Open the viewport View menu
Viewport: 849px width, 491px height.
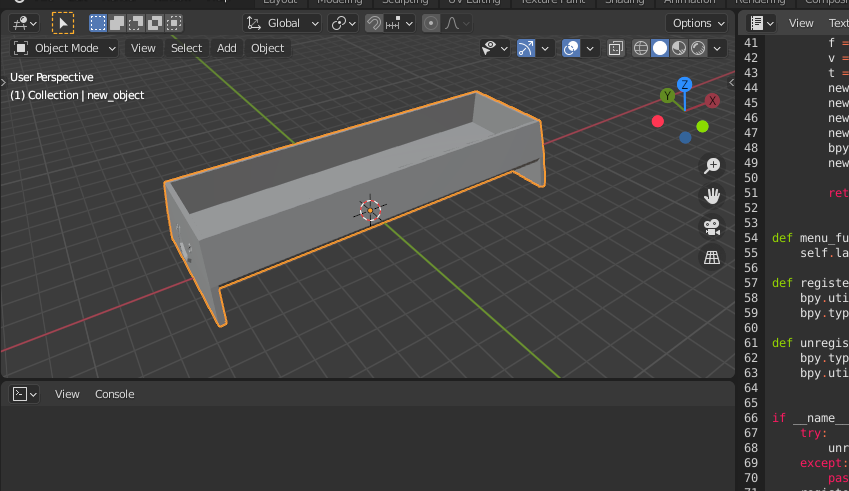point(143,48)
